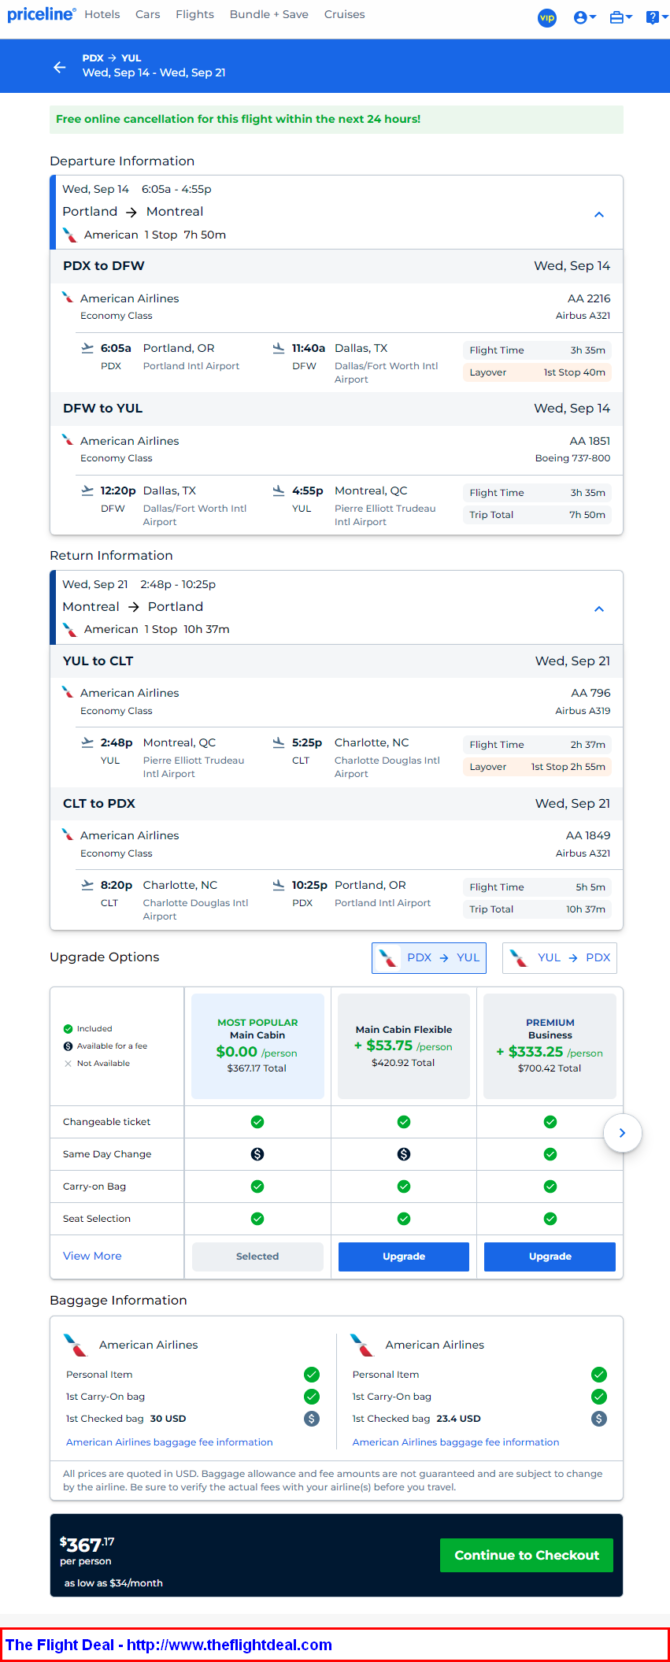This screenshot has width=670, height=1662.
Task: Click the Same Day Change fee icon under Main Cabin
Action: (257, 1154)
